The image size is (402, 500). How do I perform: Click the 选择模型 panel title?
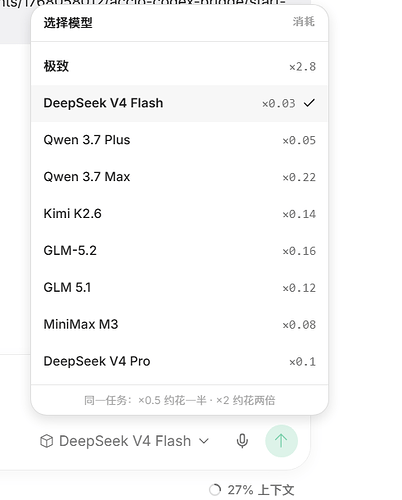pos(68,23)
